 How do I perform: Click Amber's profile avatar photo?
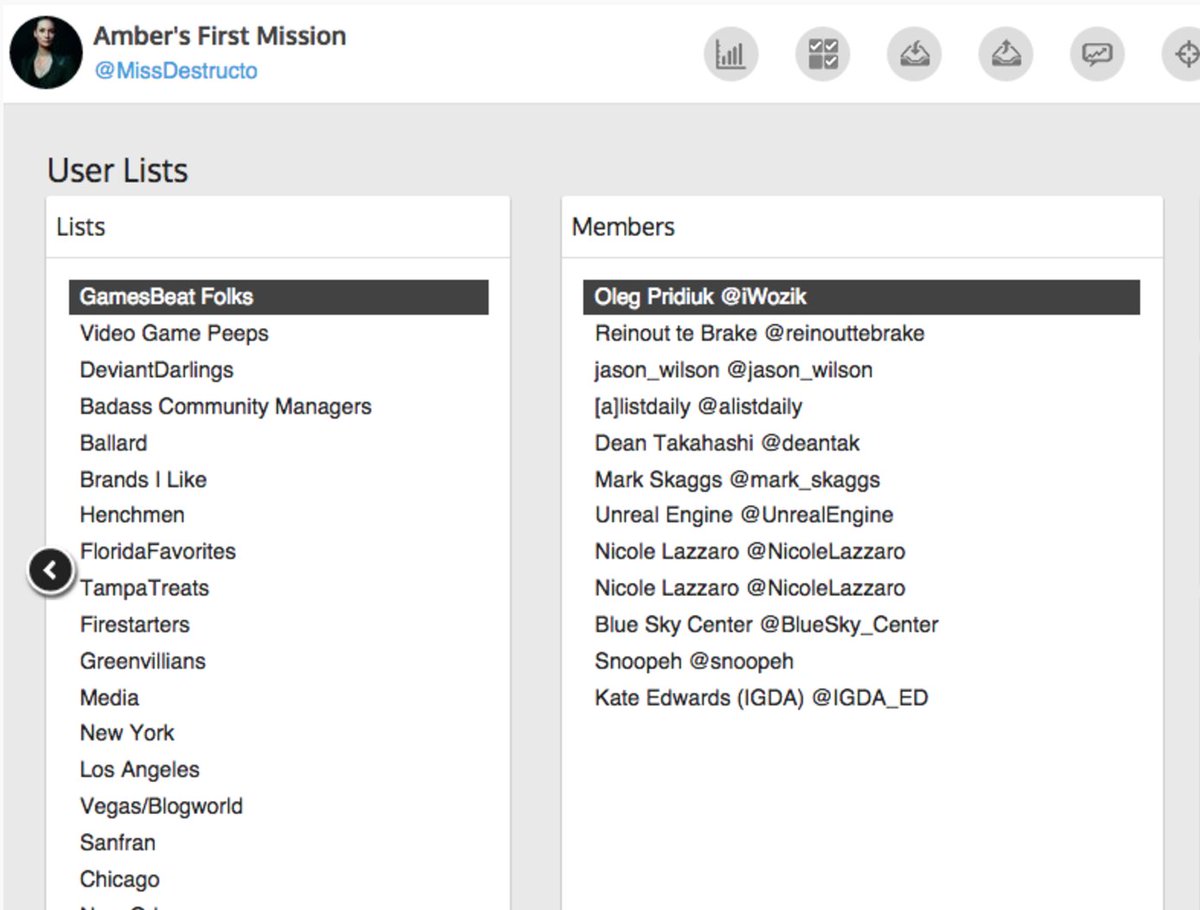(x=46, y=53)
